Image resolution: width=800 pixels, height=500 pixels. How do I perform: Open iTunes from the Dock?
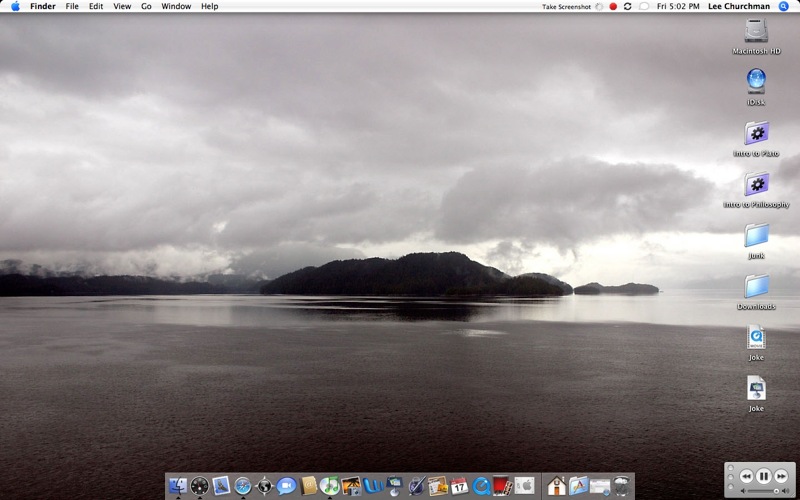[x=329, y=486]
